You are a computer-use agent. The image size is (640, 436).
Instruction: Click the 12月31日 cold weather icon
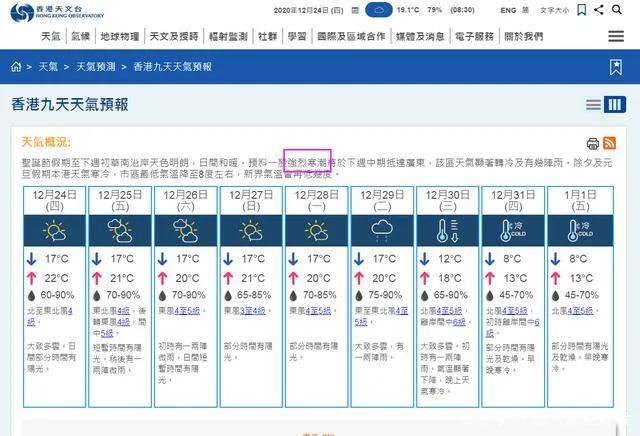click(513, 231)
